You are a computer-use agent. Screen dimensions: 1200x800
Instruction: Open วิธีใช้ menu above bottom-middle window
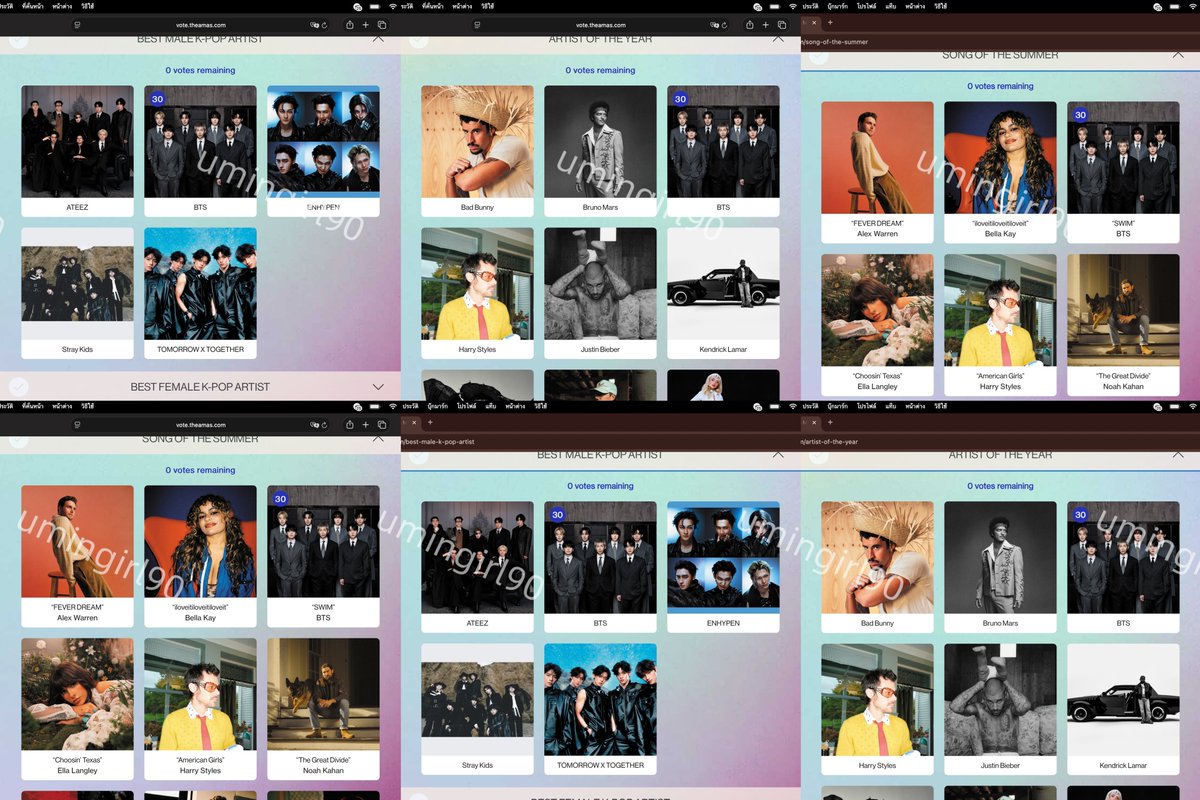pyautogui.click(x=540, y=406)
